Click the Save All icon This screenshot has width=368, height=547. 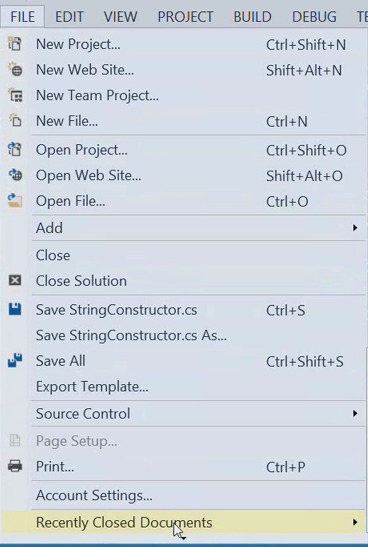pyautogui.click(x=15, y=360)
